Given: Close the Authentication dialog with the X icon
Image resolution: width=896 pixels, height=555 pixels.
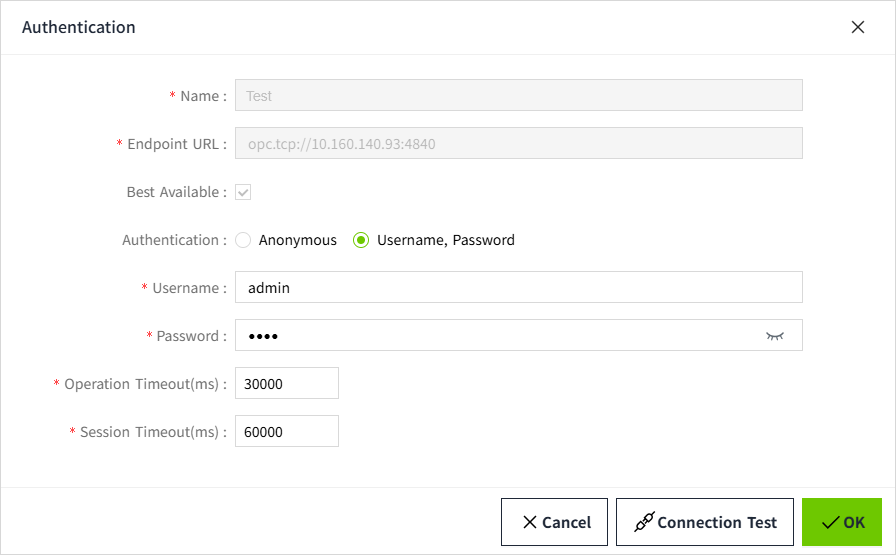Looking at the screenshot, I should pos(857,28).
